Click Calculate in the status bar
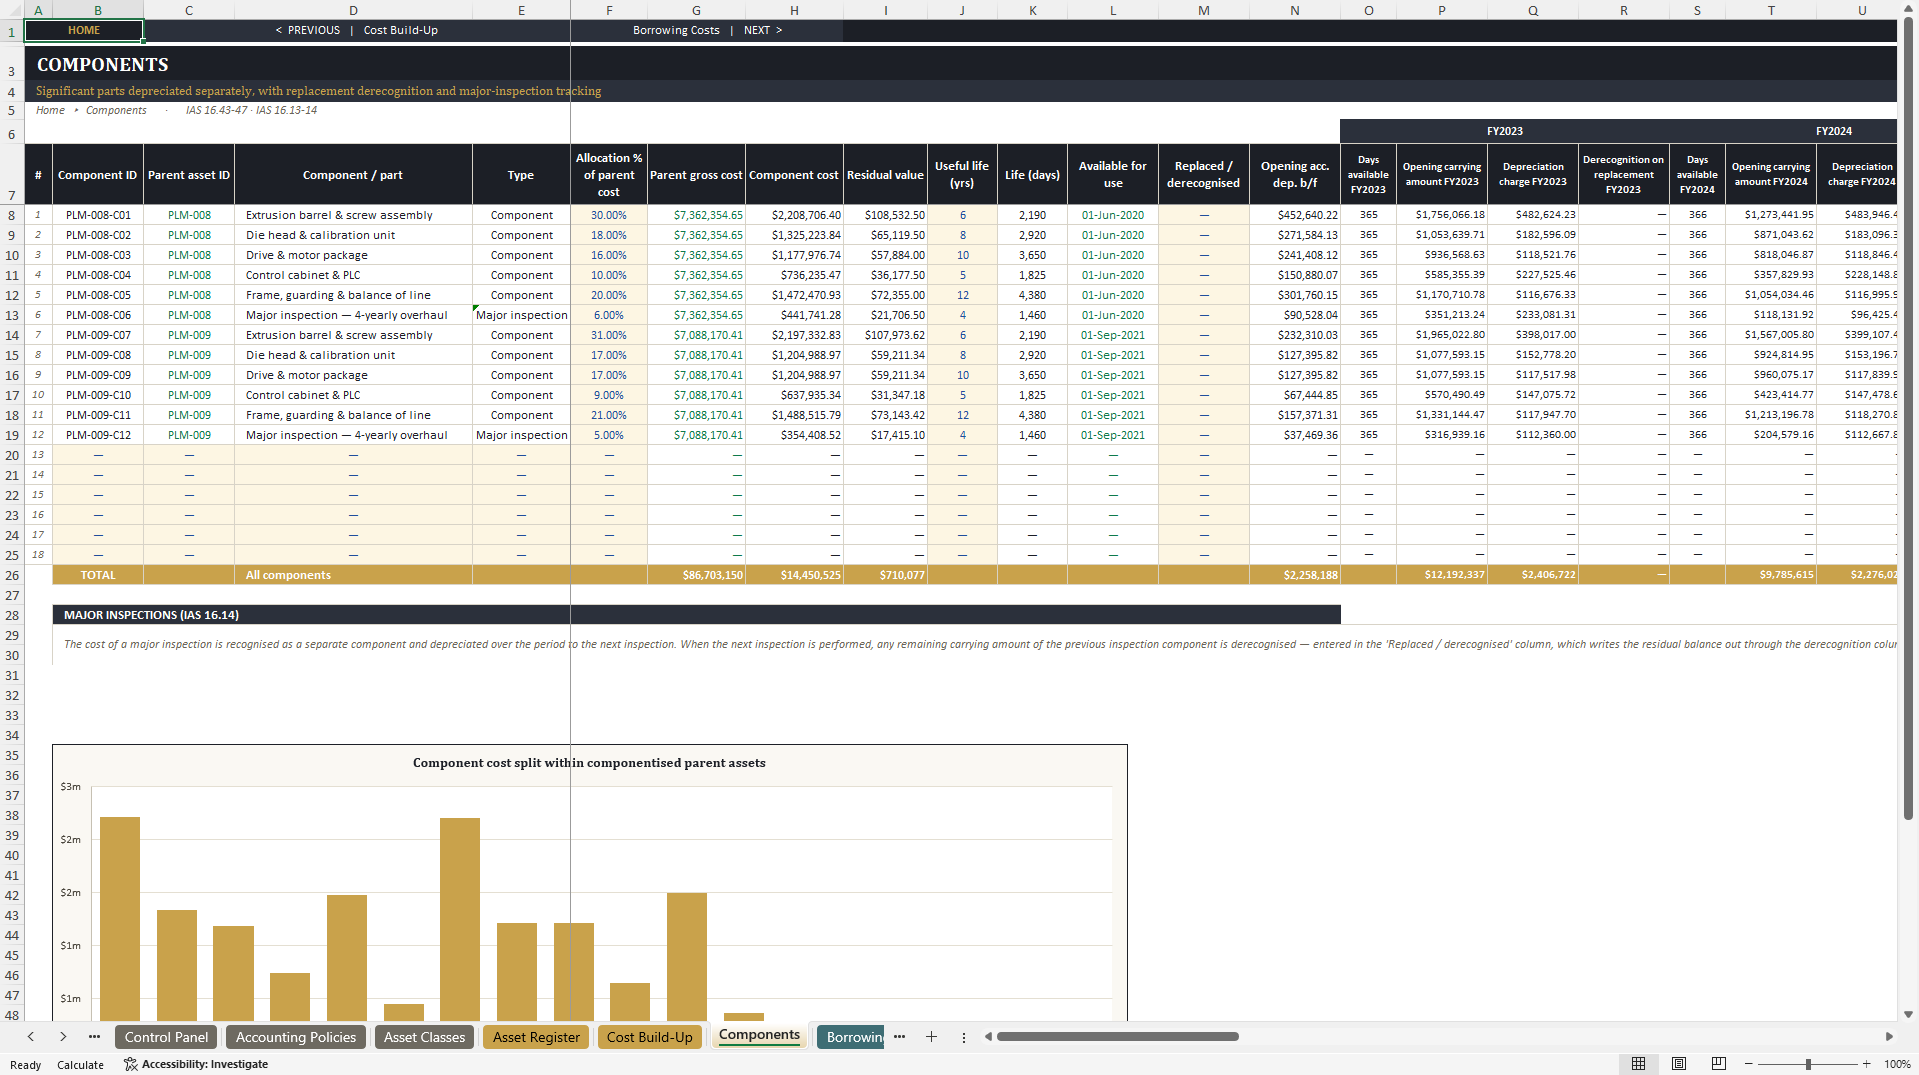This screenshot has height=1075, width=1919. [80, 1065]
